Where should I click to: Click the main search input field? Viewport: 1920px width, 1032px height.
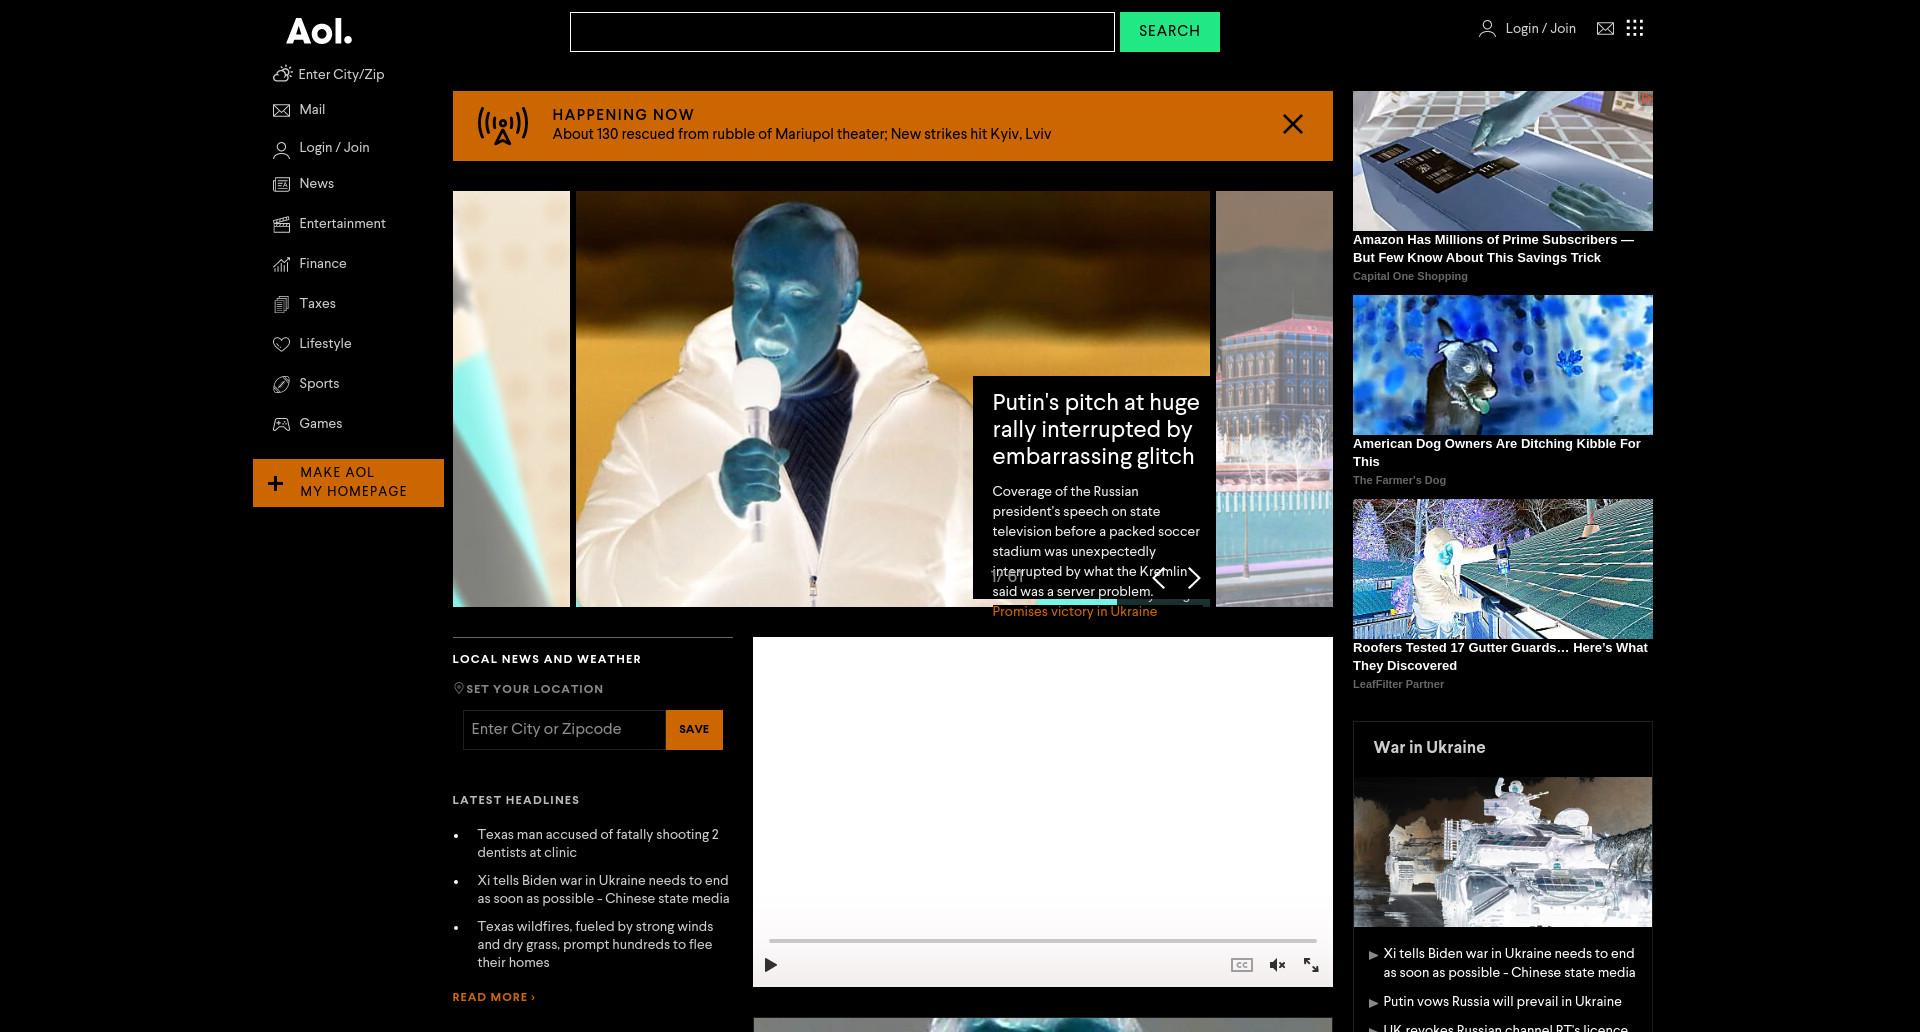(842, 32)
